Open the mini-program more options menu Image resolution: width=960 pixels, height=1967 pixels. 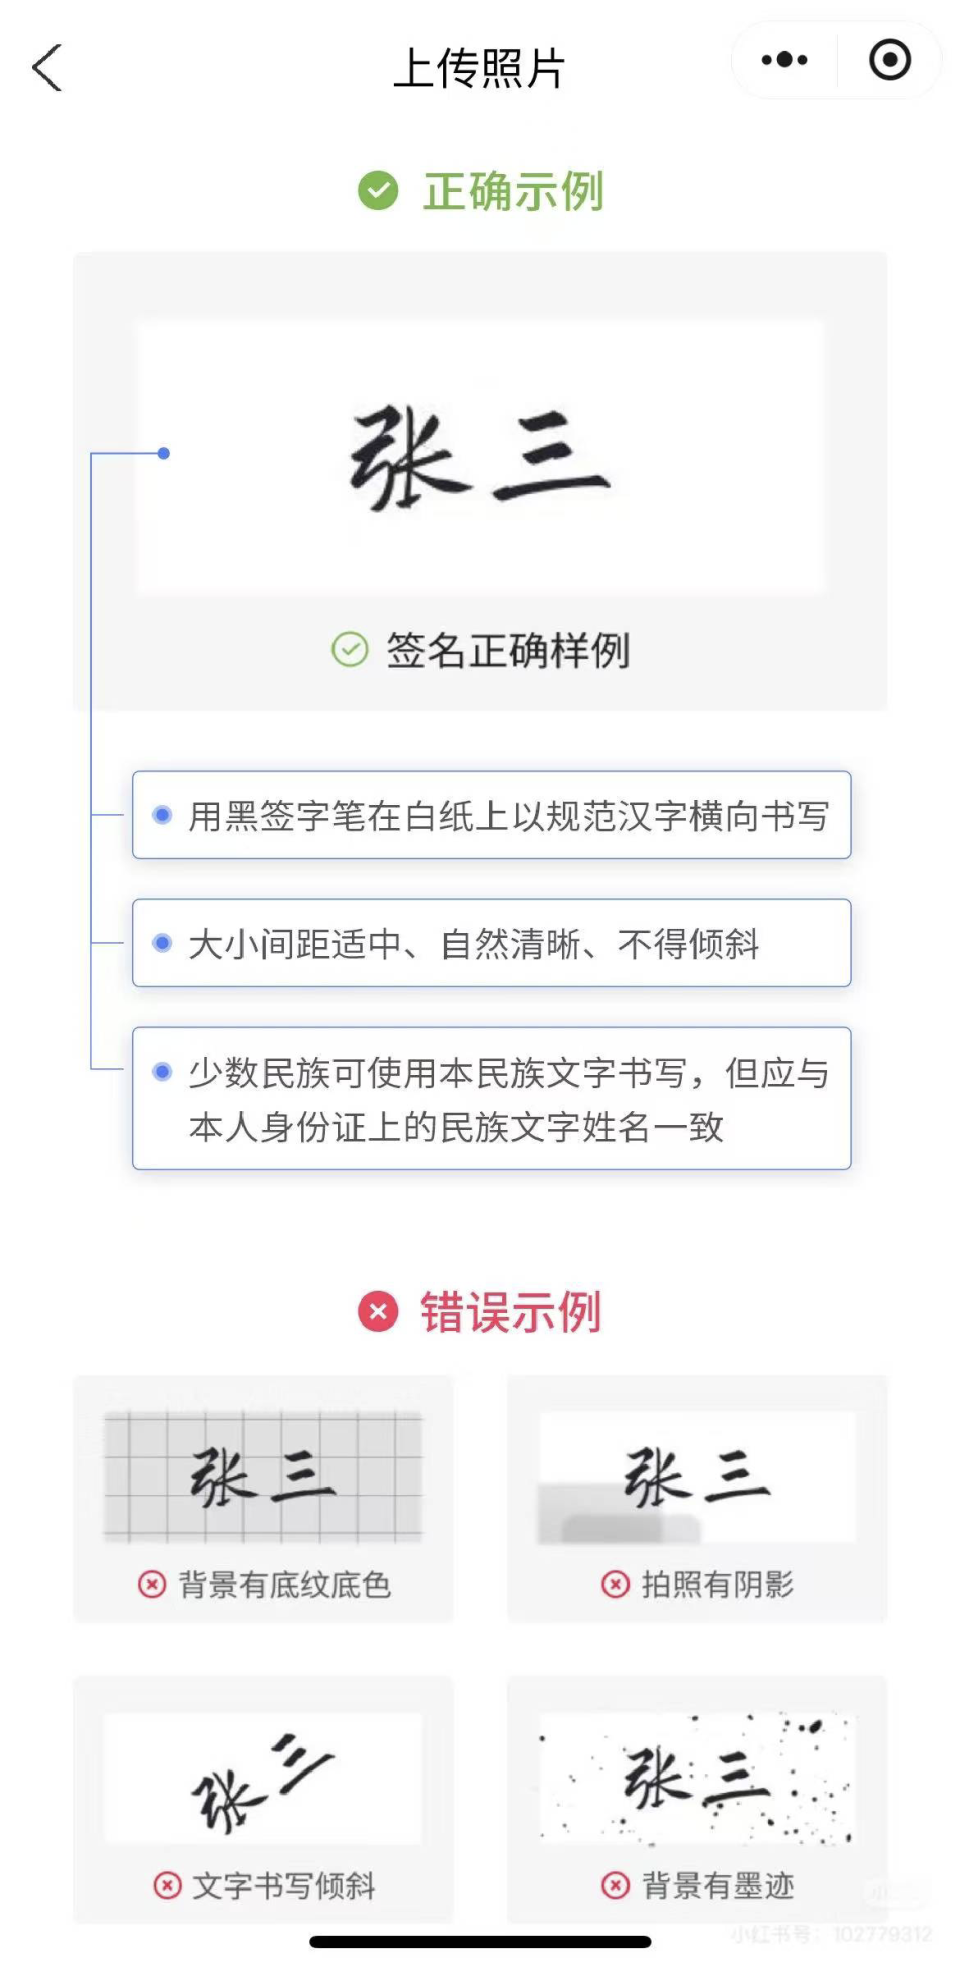point(783,61)
